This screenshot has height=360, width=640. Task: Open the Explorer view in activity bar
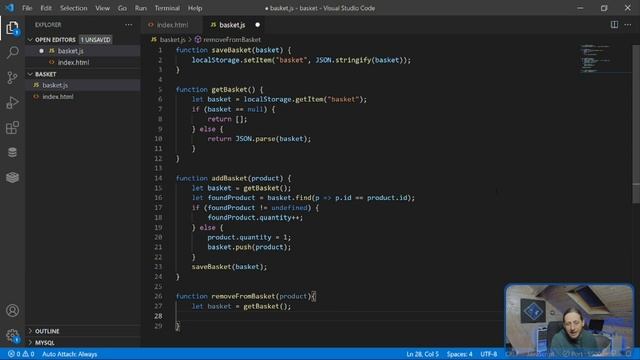click(12, 28)
